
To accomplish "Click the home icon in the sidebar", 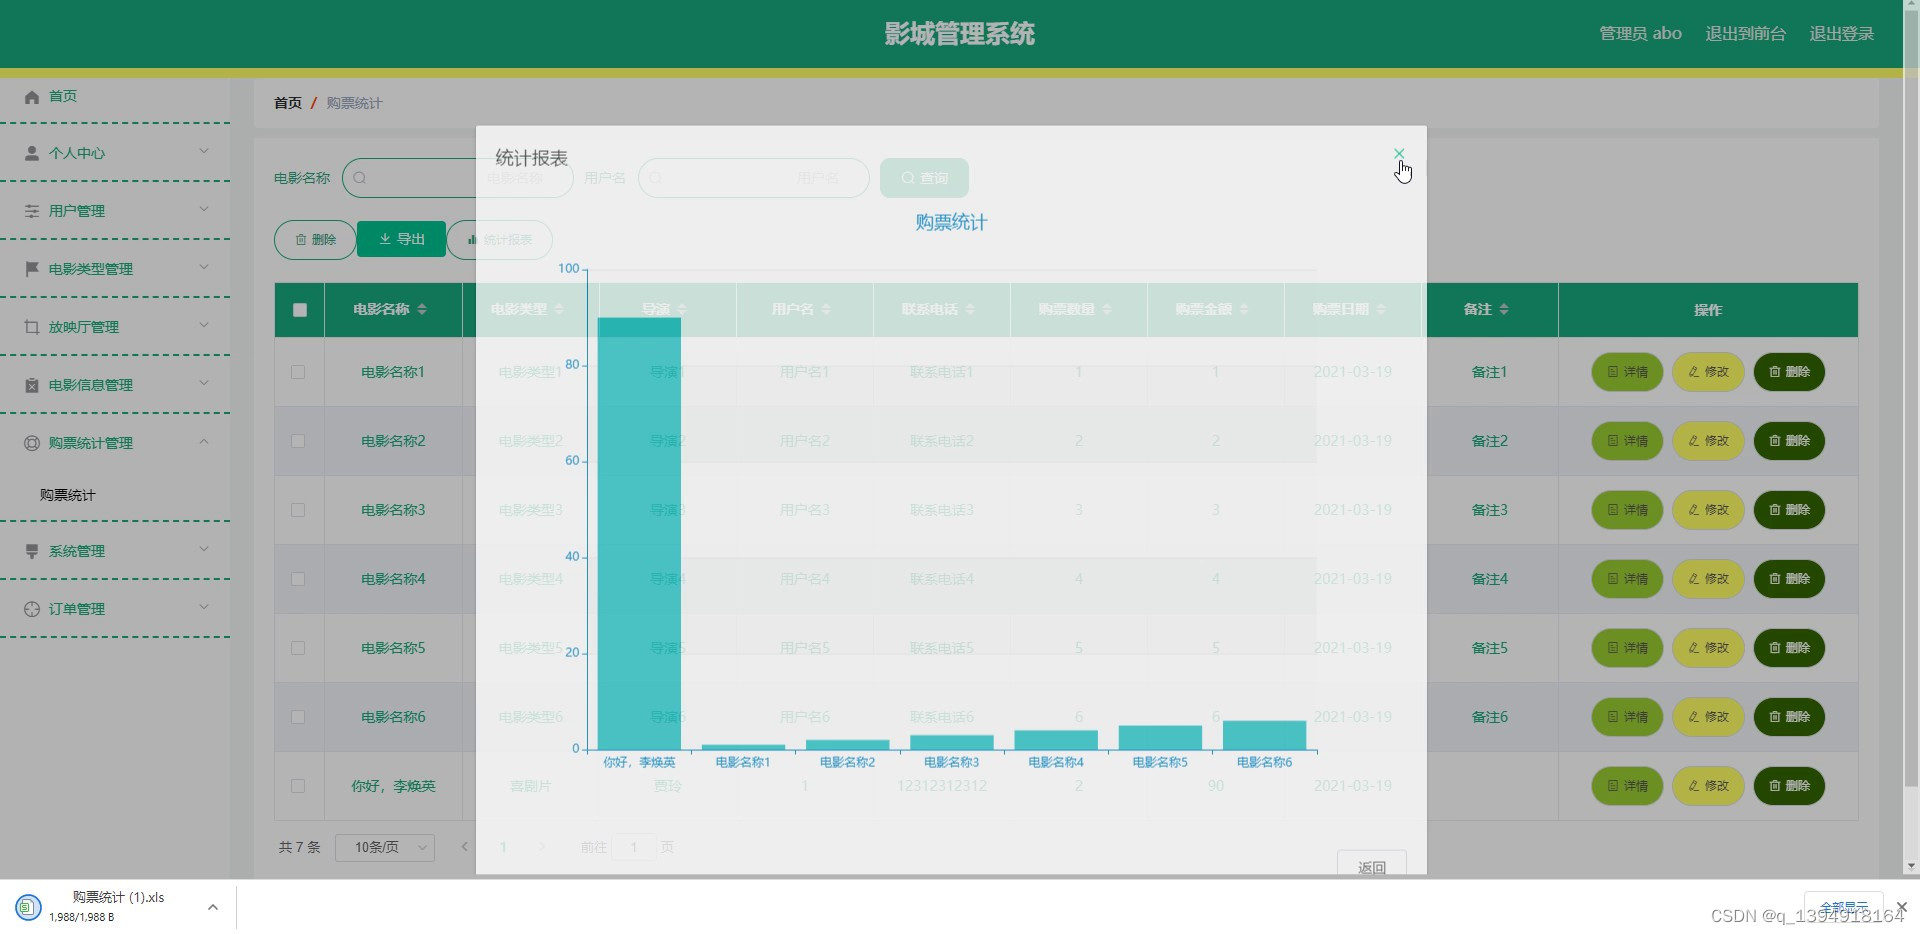I will pos(32,97).
